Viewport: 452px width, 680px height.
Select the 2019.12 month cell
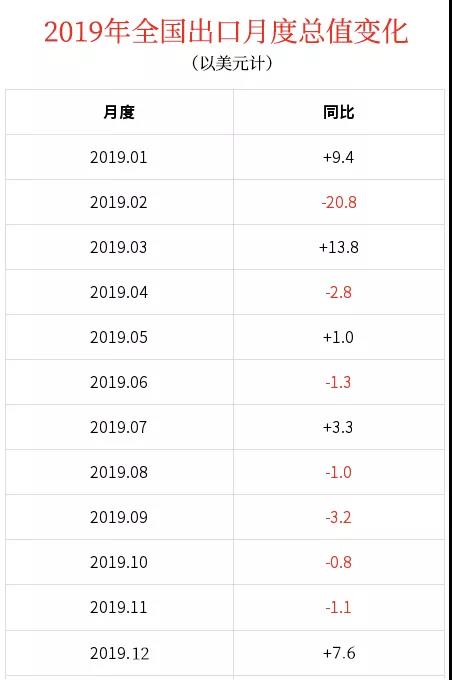coord(119,653)
